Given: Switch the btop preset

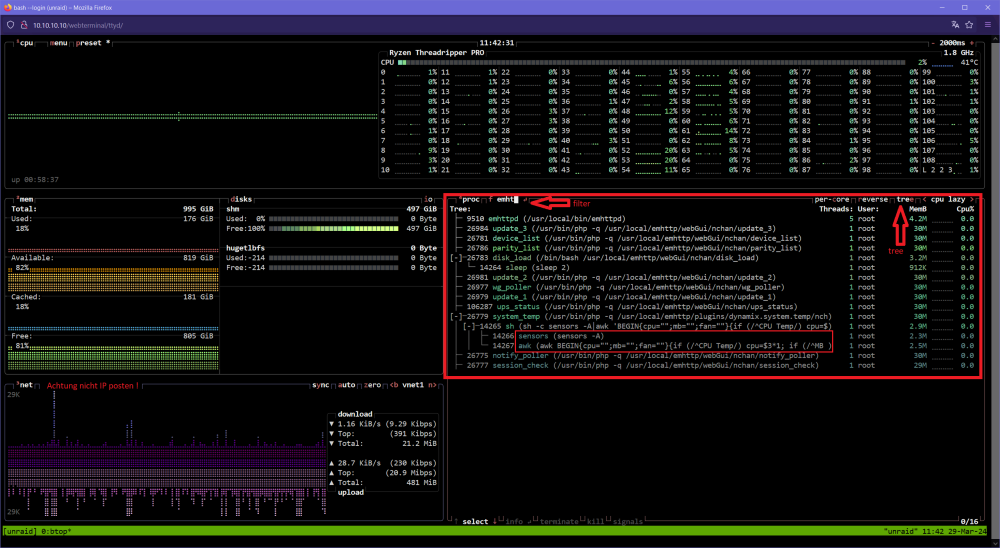Looking at the screenshot, I should [x=89, y=43].
